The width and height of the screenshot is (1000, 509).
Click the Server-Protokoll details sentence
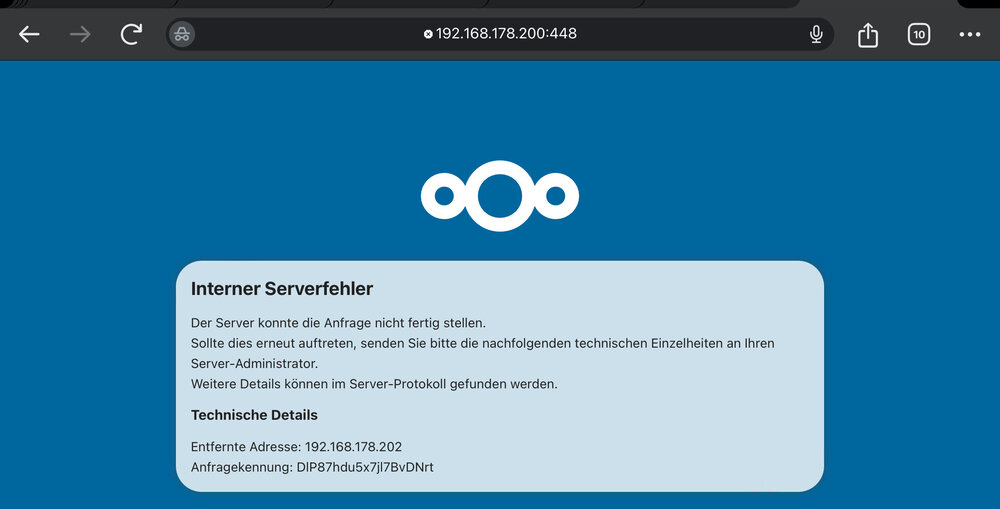point(374,384)
